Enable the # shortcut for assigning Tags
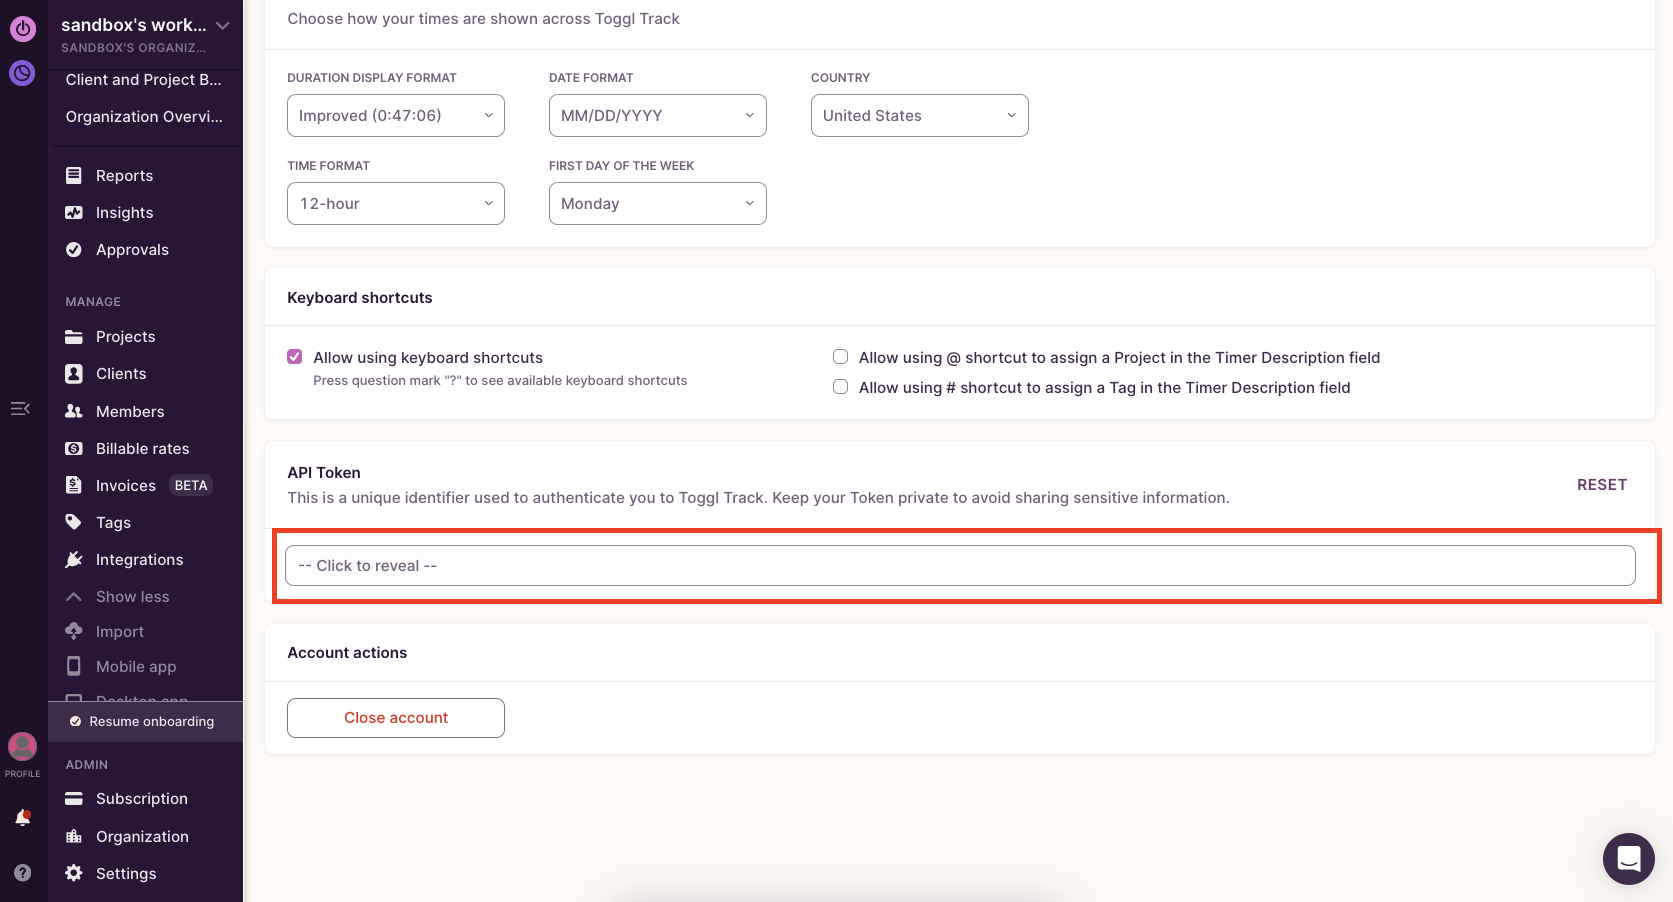 tap(840, 386)
